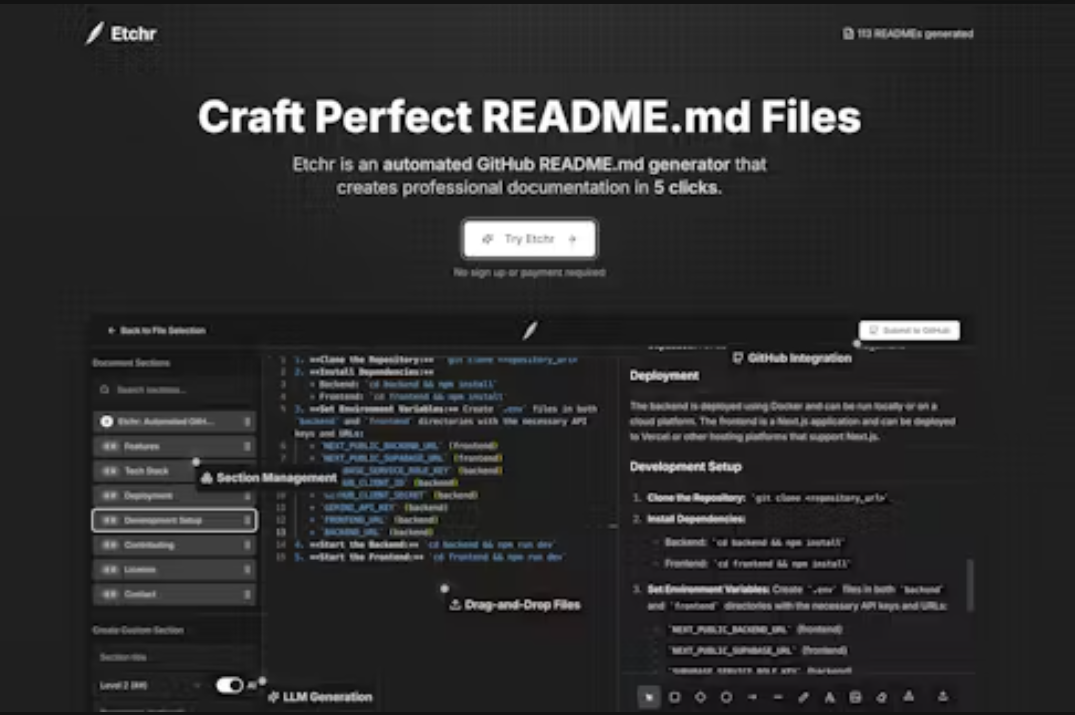The width and height of the screenshot is (1075, 715).
Task: Click the Development Setup heading in preview pane
Action: tap(686, 467)
